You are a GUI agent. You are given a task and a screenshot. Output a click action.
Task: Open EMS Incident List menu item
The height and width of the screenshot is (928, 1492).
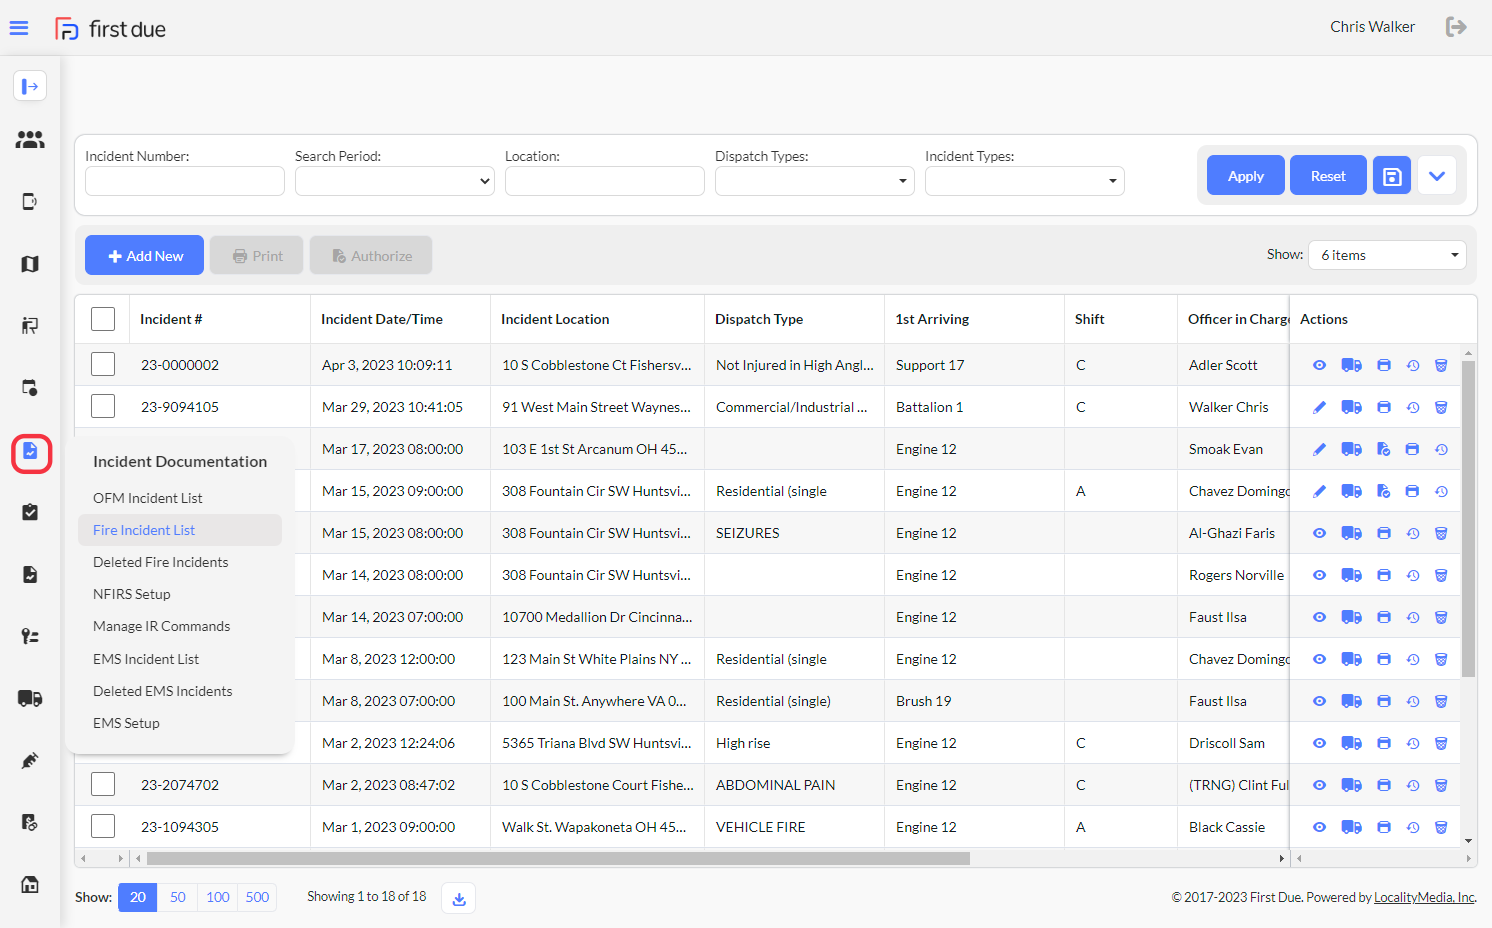click(146, 659)
